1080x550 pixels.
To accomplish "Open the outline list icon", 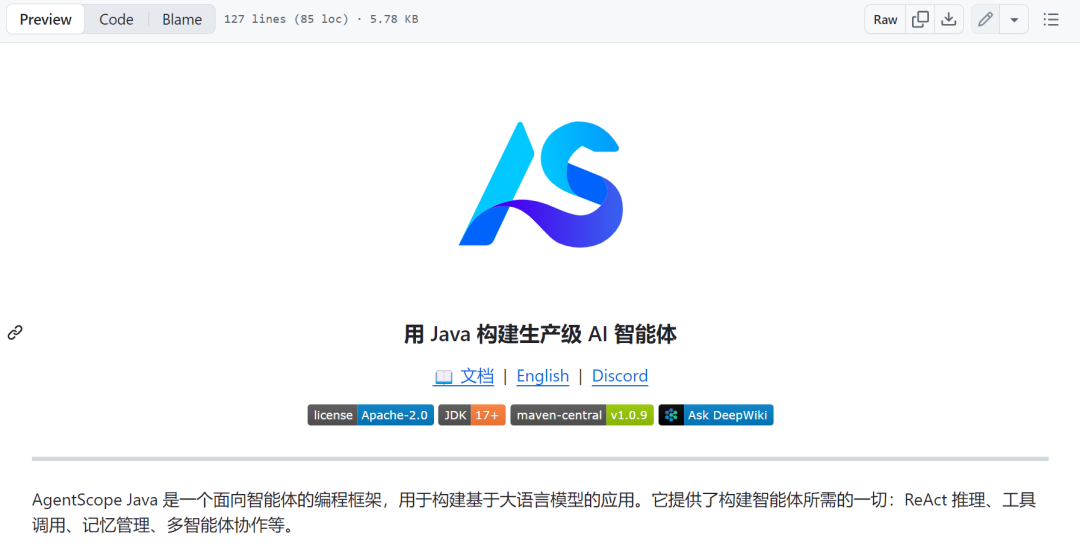I will (x=1050, y=19).
